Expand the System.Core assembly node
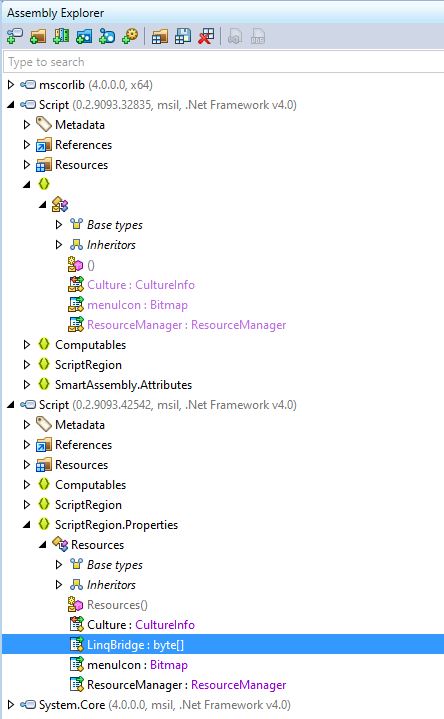Screen dimensions: 444x719 click(11, 704)
